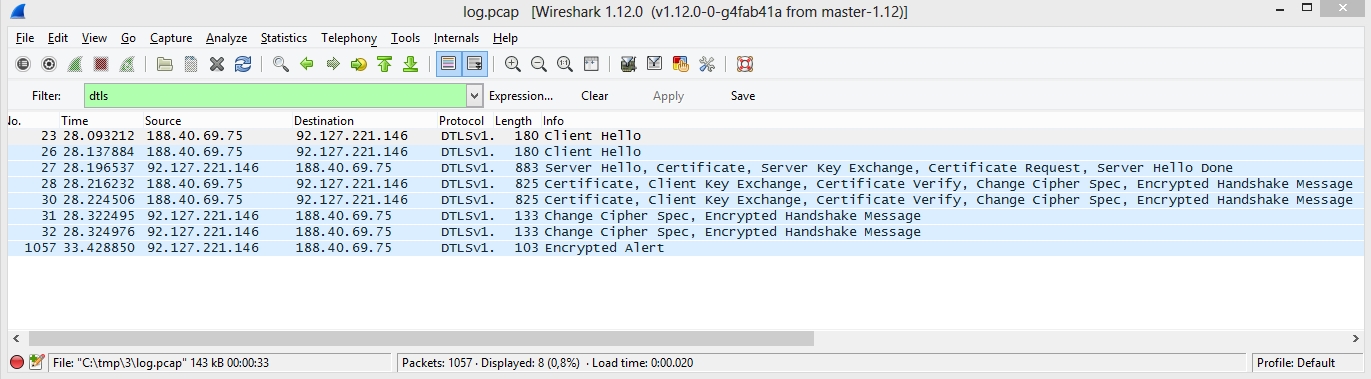Screen dimensions: 1371x379
Task: Go to last packet using toolbar arrow
Action: (x=410, y=64)
